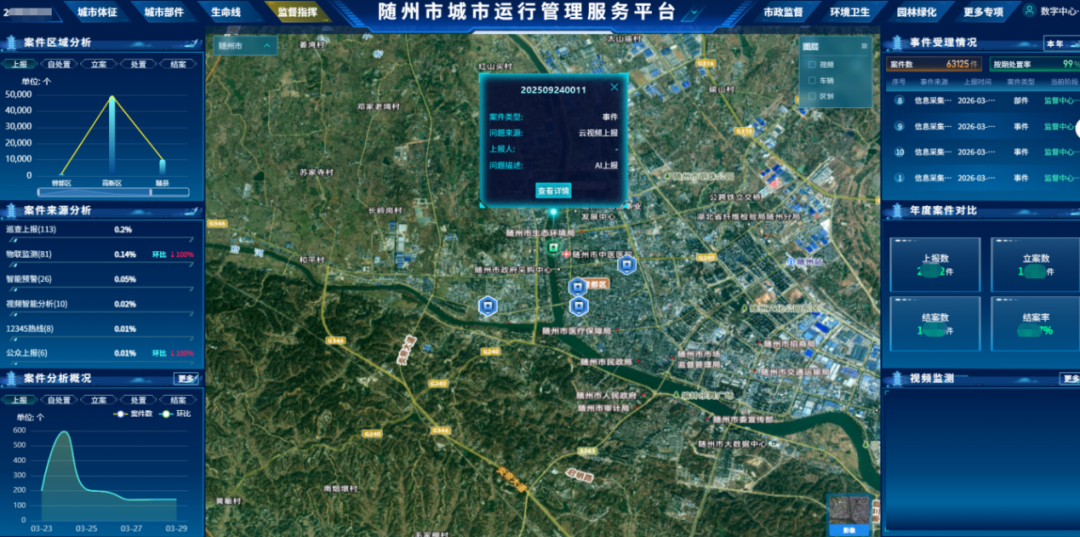Enable the 区划 layer checkbox

click(x=812, y=96)
